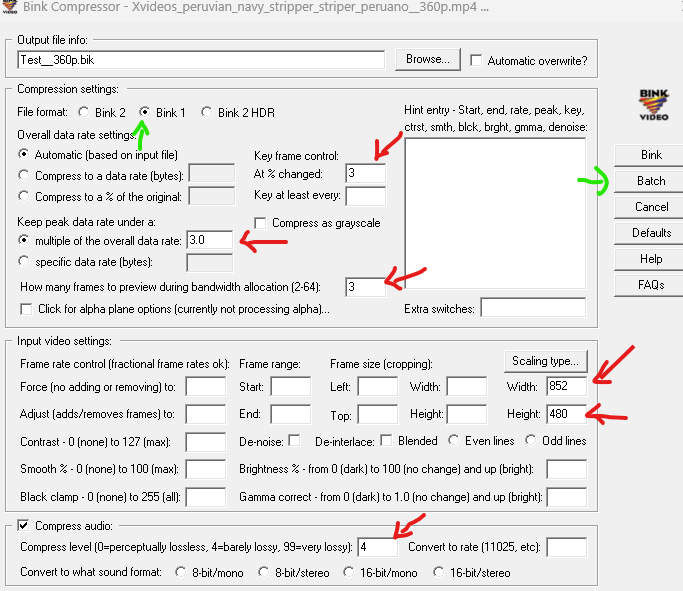Click the audio Compress level field
The width and height of the screenshot is (683, 591).
(x=378, y=547)
